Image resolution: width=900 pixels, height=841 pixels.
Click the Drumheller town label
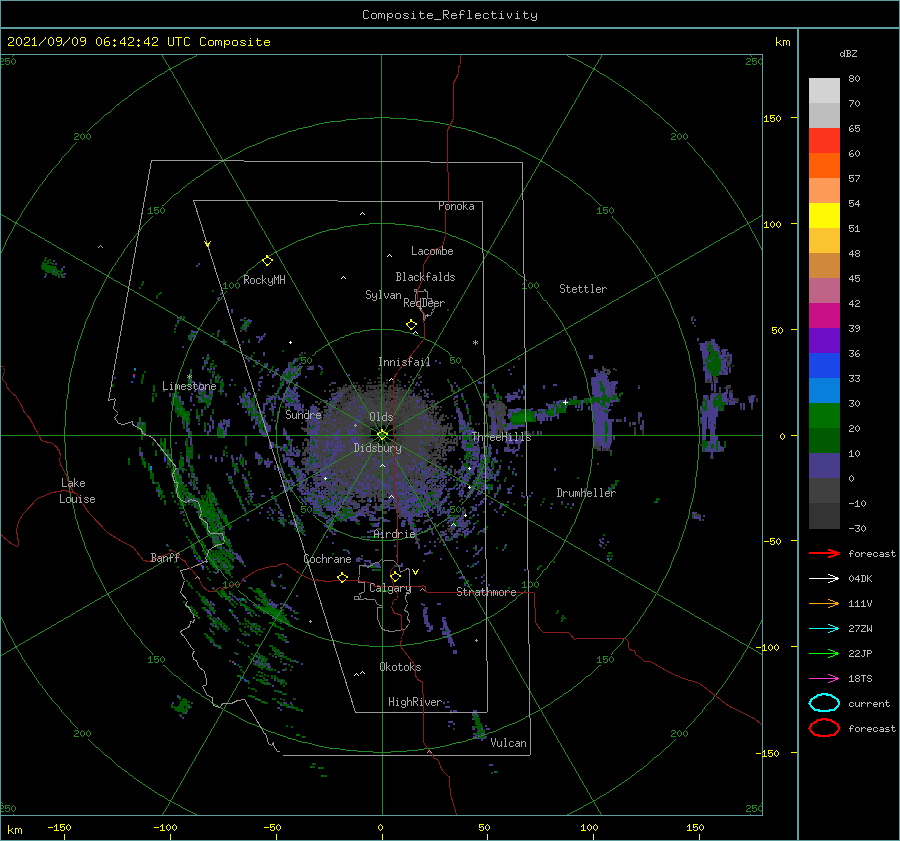pos(586,493)
